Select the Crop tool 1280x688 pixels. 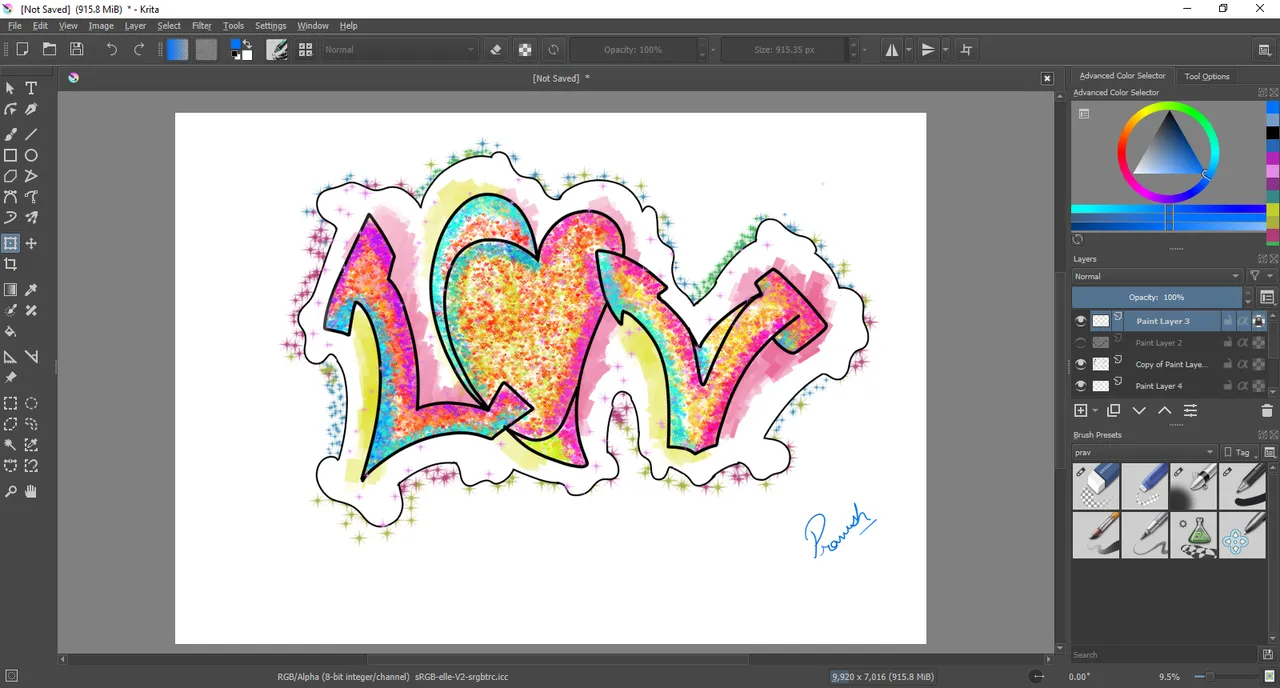tap(10, 264)
